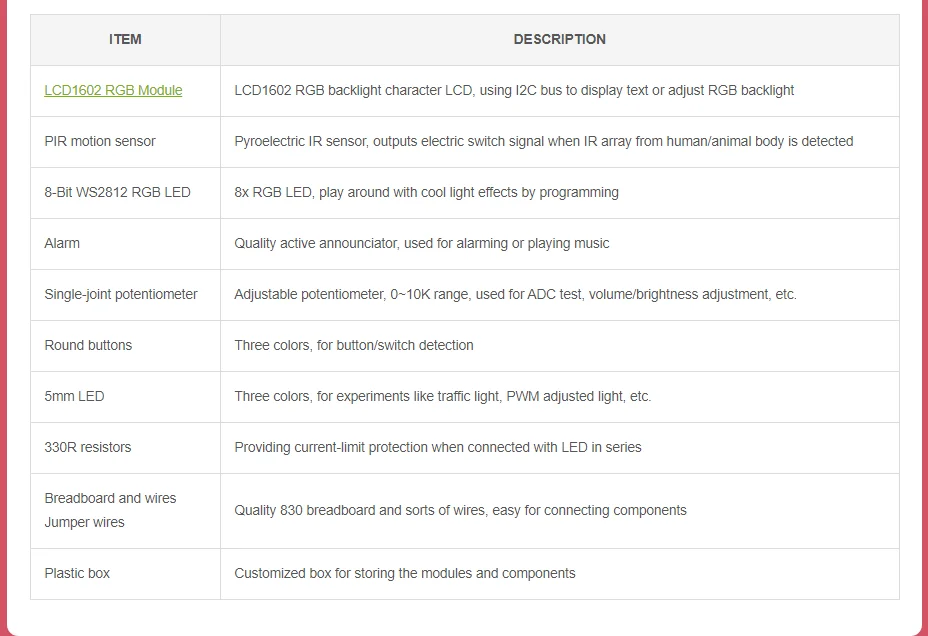Click the 330R resistors item cell
928x636 pixels.
(88, 447)
